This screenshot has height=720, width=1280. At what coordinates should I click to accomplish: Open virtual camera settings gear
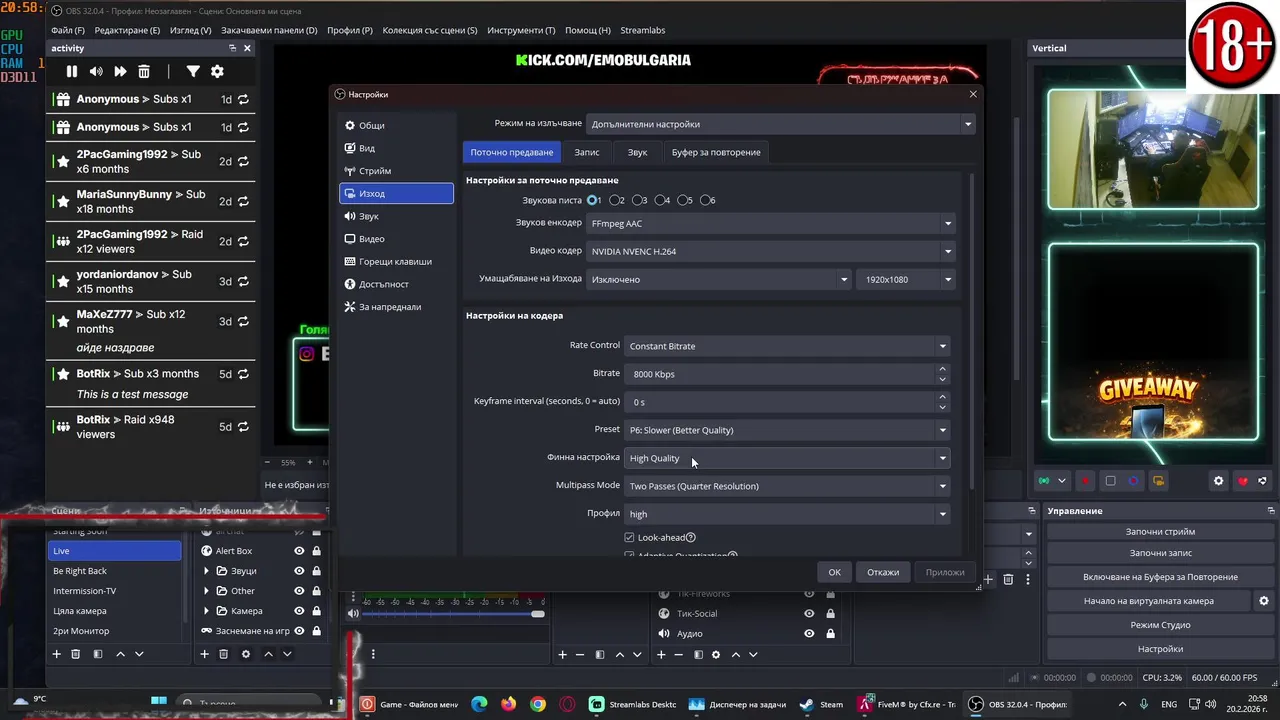pyautogui.click(x=1264, y=601)
